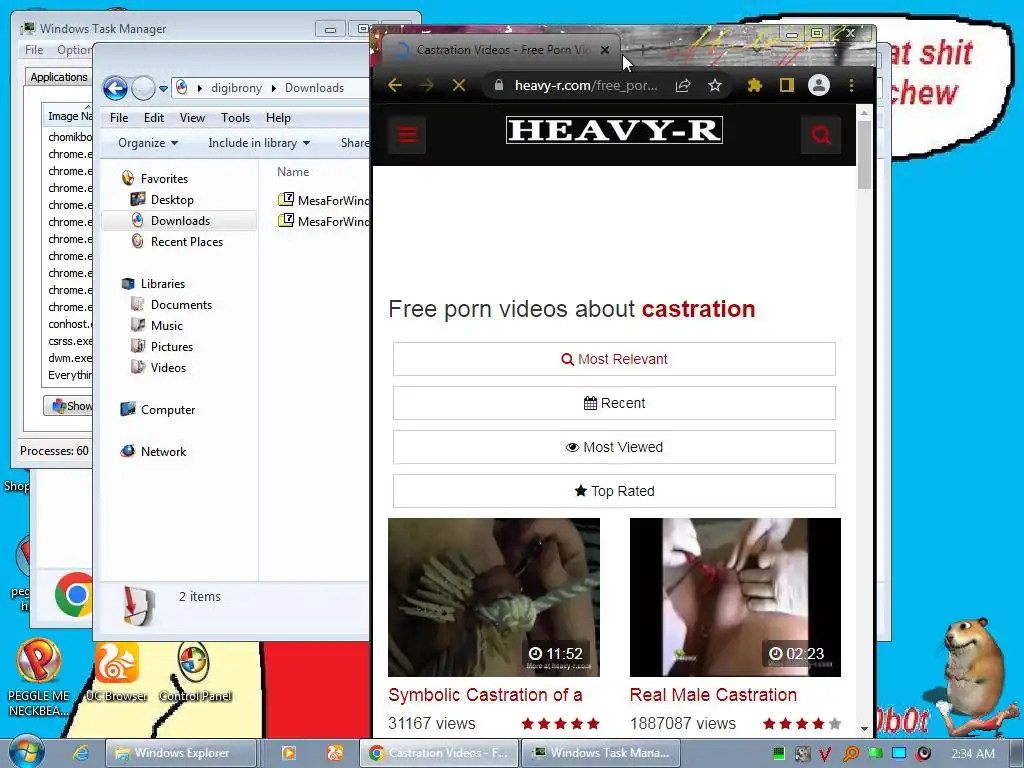Open the Tools menu in Windows Explorer
Screen dimensions: 1024x768
(x=235, y=118)
